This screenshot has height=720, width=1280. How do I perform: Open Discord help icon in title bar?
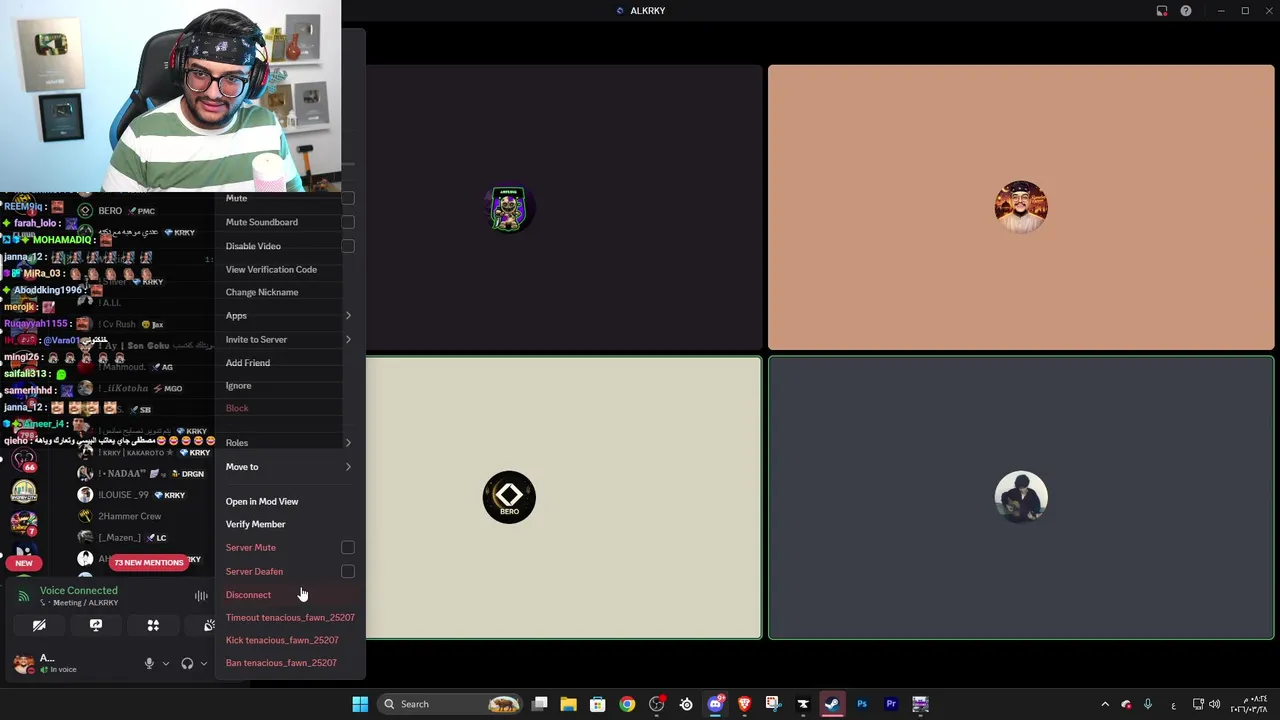click(1186, 11)
